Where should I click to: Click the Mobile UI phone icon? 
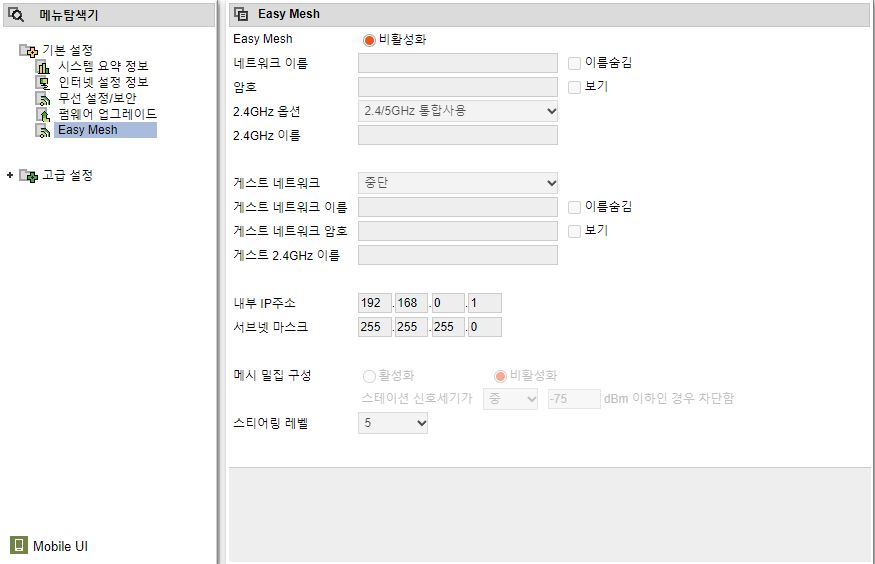click(19, 545)
